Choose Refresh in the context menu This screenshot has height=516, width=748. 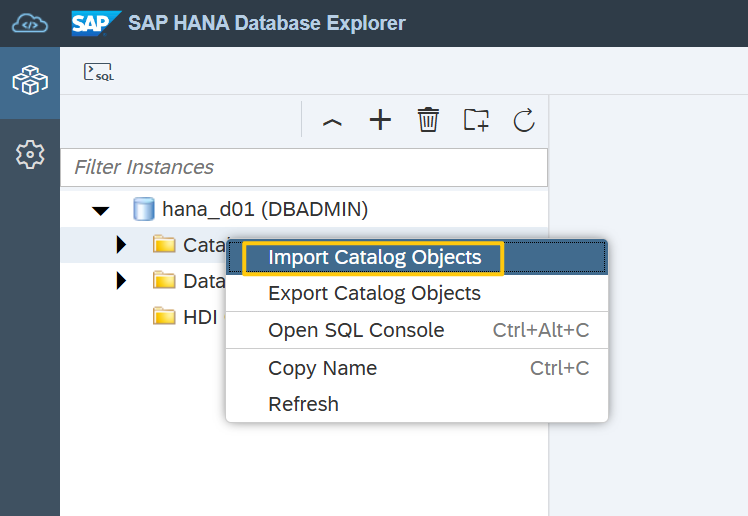(x=417, y=404)
